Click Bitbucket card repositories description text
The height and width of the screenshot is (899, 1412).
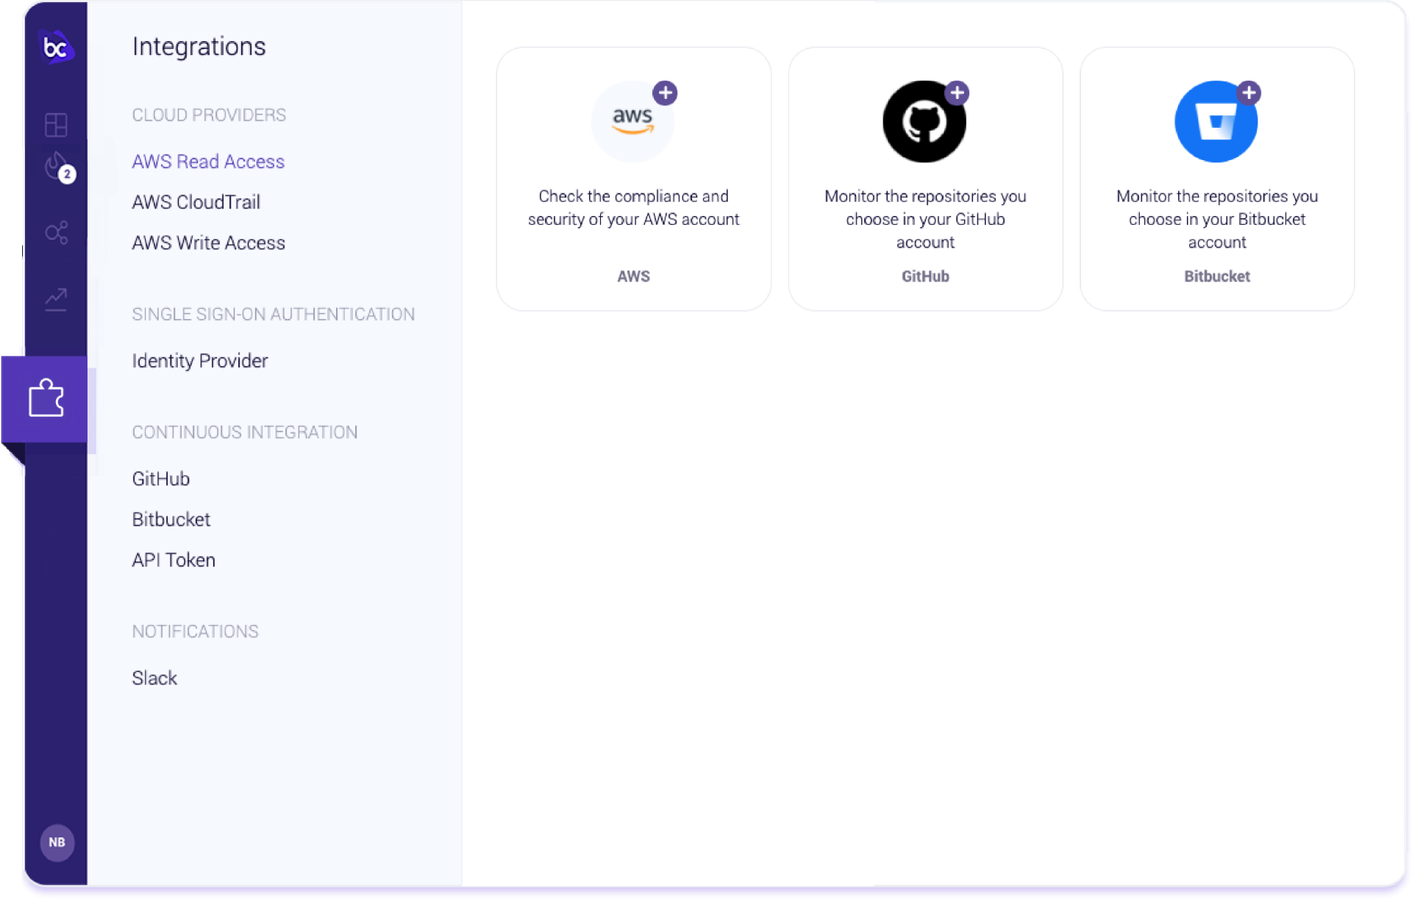[1217, 219]
